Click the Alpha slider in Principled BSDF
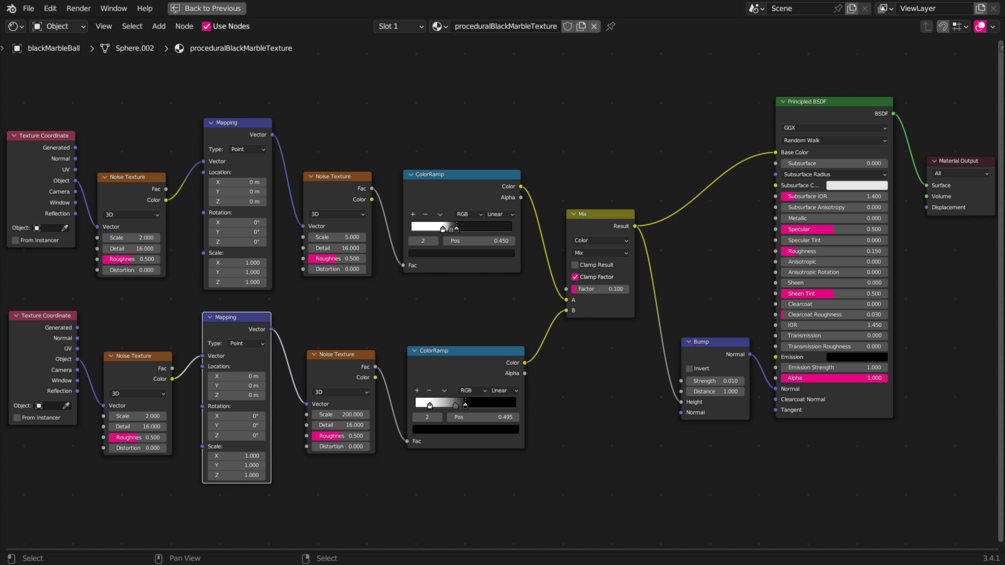Image resolution: width=1005 pixels, height=565 pixels. pyautogui.click(x=834, y=378)
